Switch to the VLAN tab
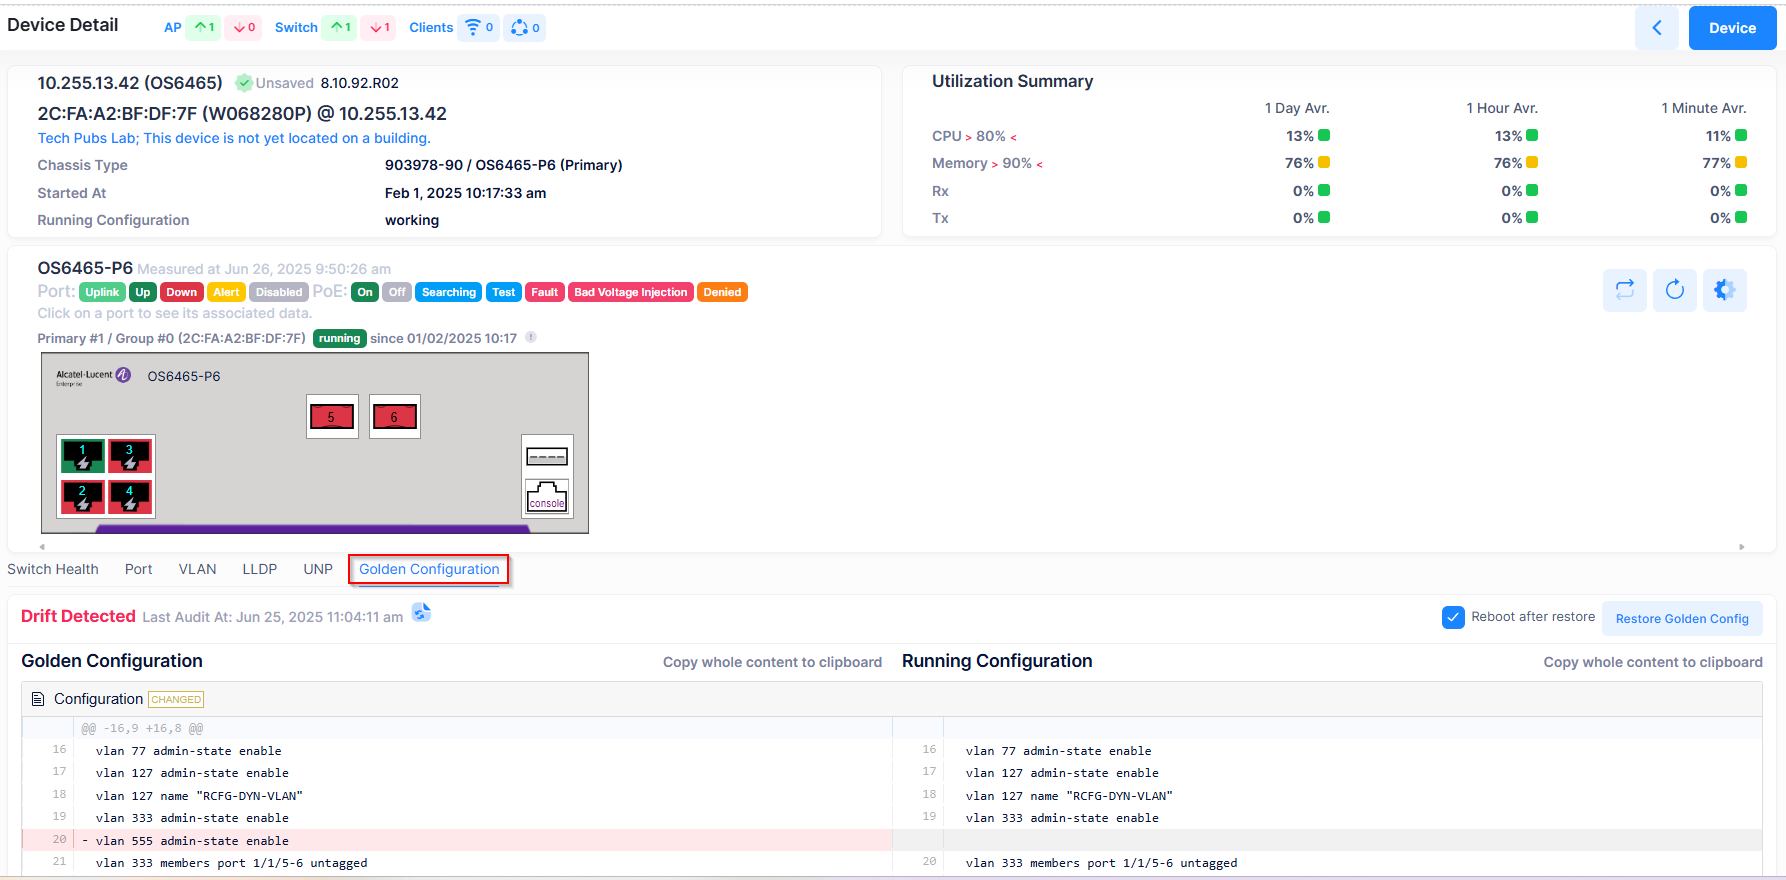The height and width of the screenshot is (880, 1786). 197,569
